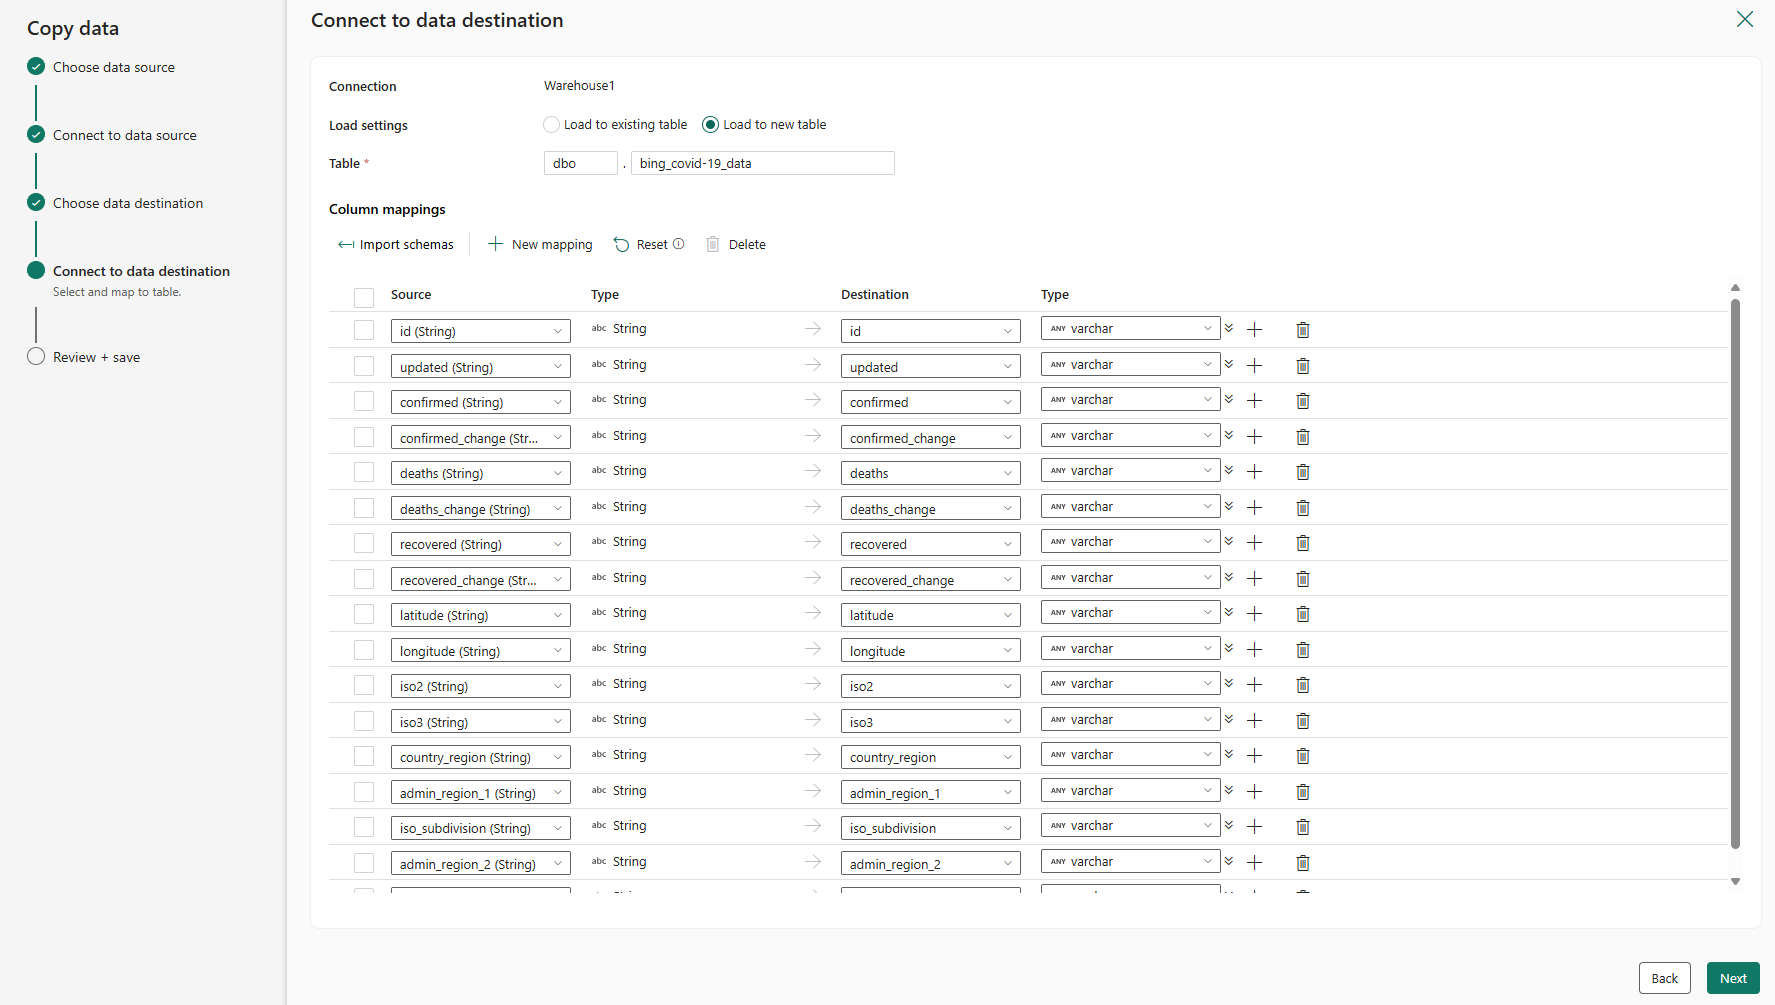Click the Import schemas arrow icon
This screenshot has width=1775, height=1005.
346,245
